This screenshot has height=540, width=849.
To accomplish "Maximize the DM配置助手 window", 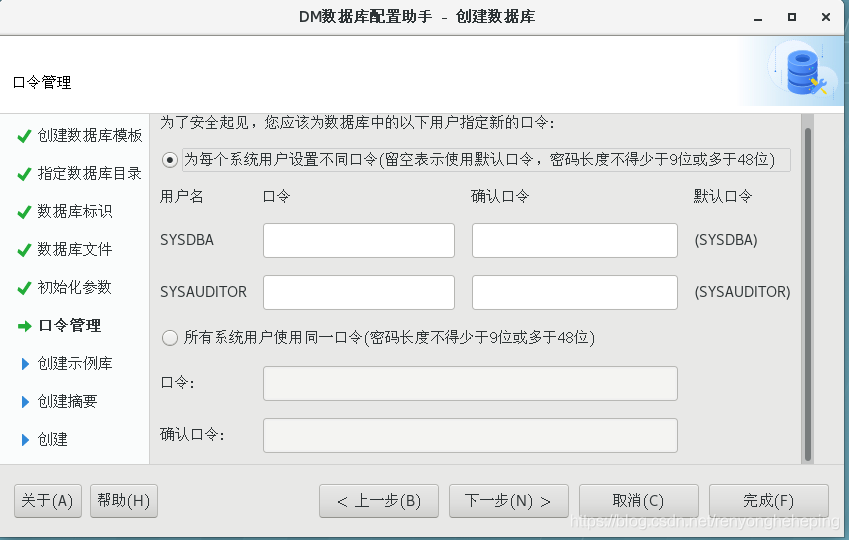I will tap(792, 17).
